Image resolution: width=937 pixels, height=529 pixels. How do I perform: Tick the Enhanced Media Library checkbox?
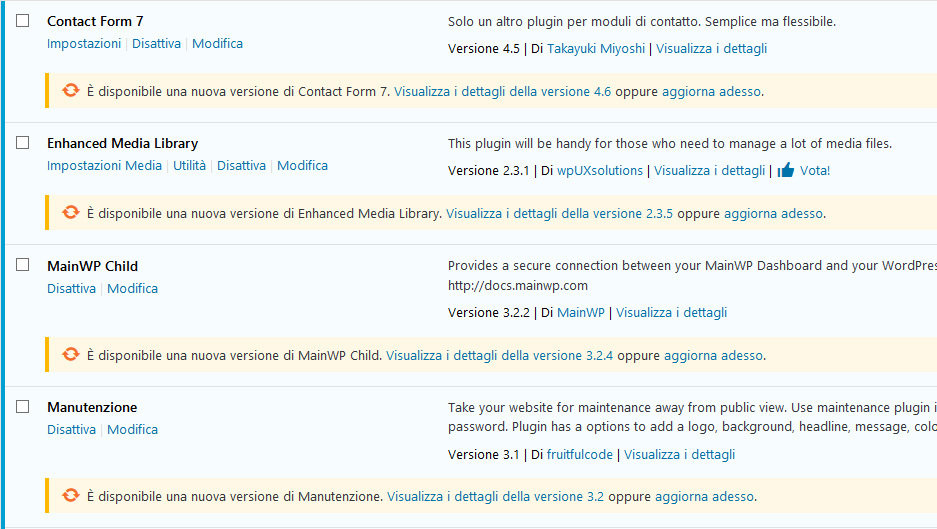23,143
